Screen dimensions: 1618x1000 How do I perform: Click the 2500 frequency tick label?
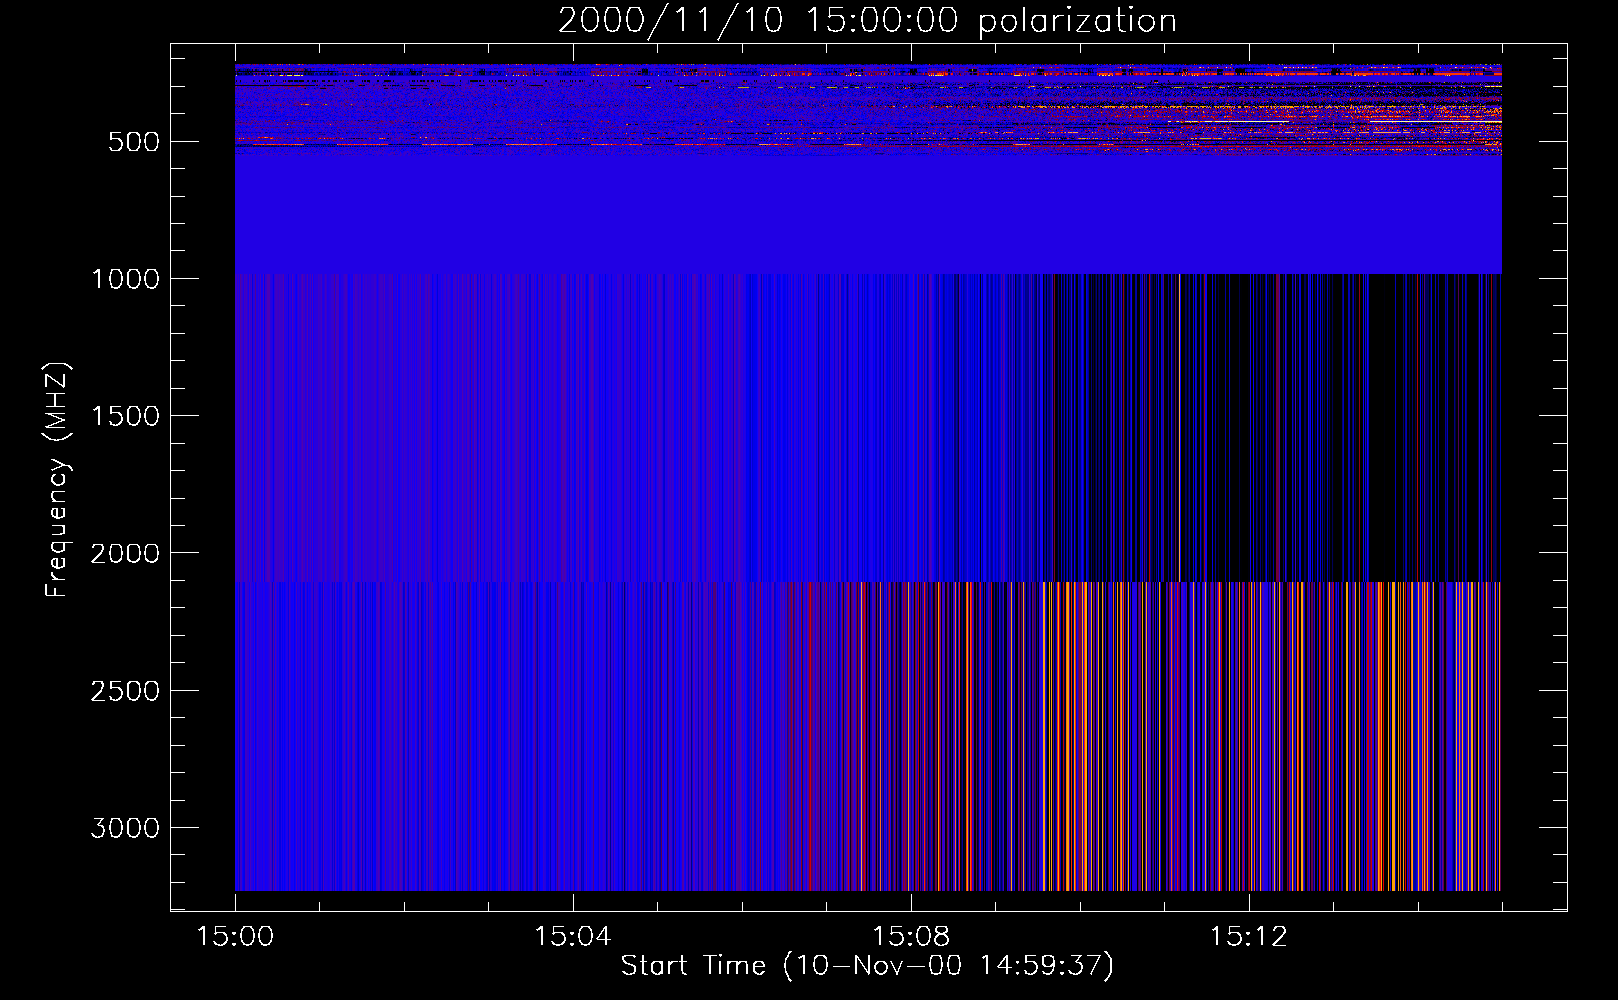tap(125, 691)
